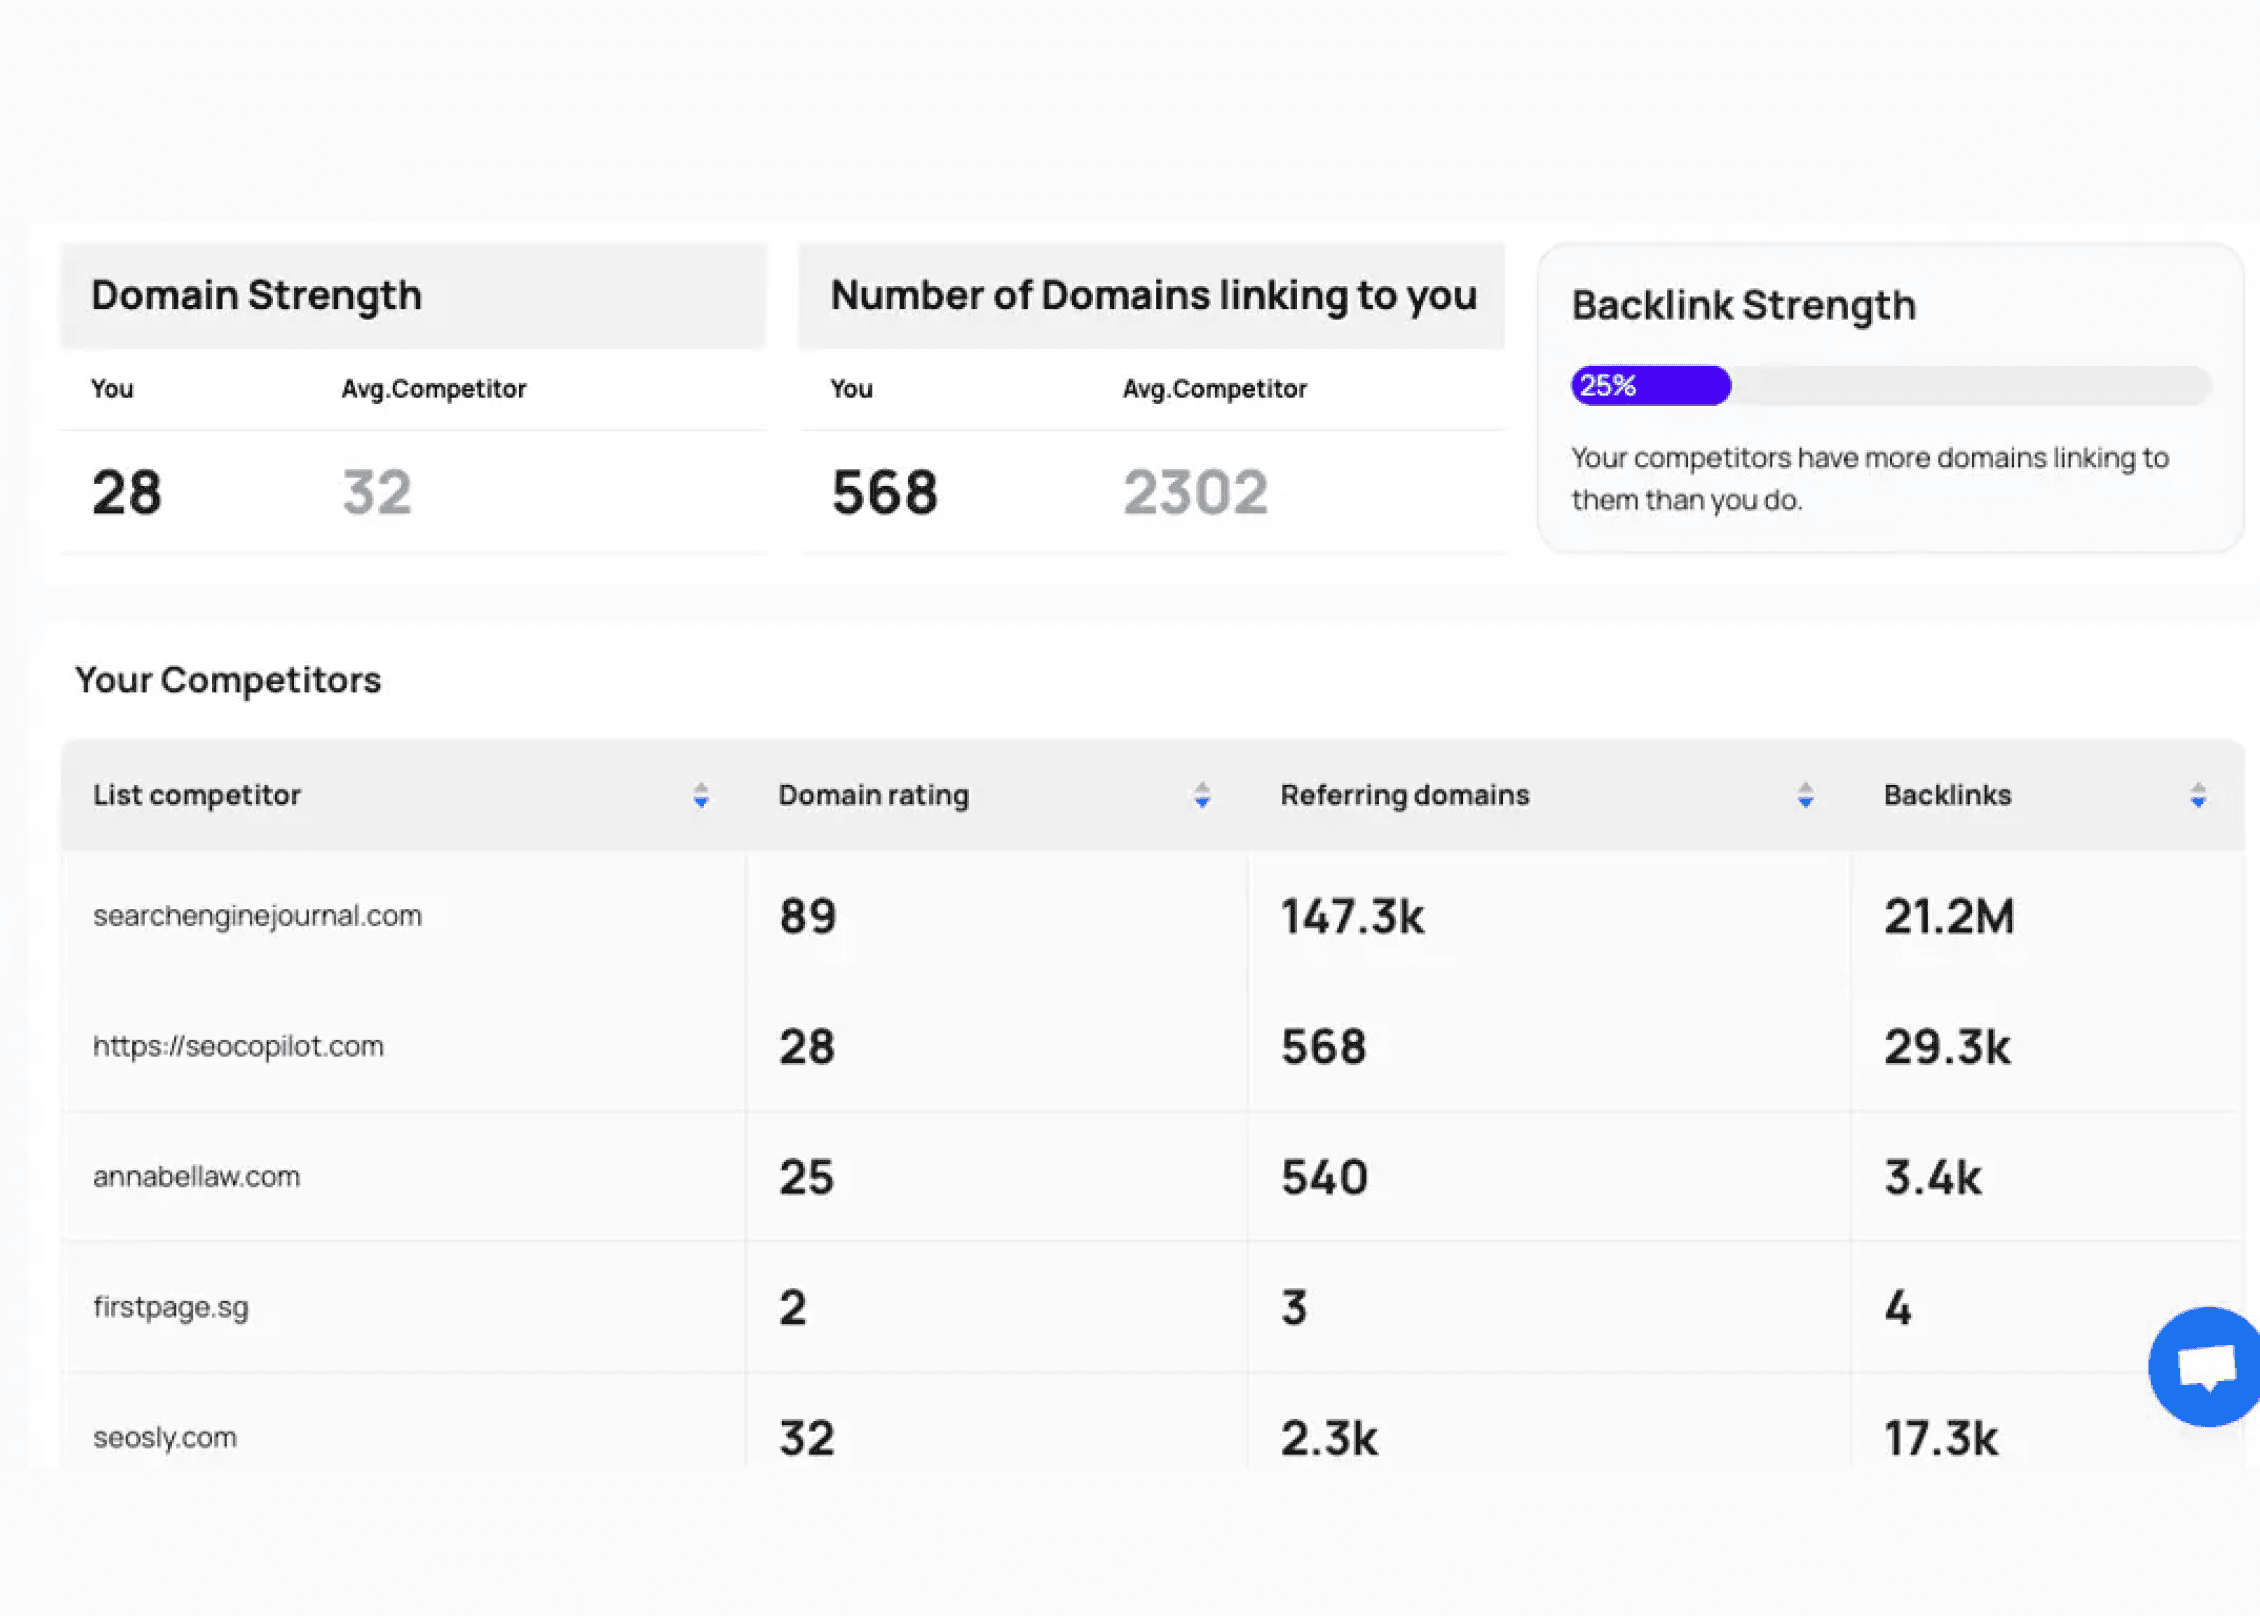Open searchenginejournal.com competitor entry
The height and width of the screenshot is (1616, 2260).
(x=257, y=916)
